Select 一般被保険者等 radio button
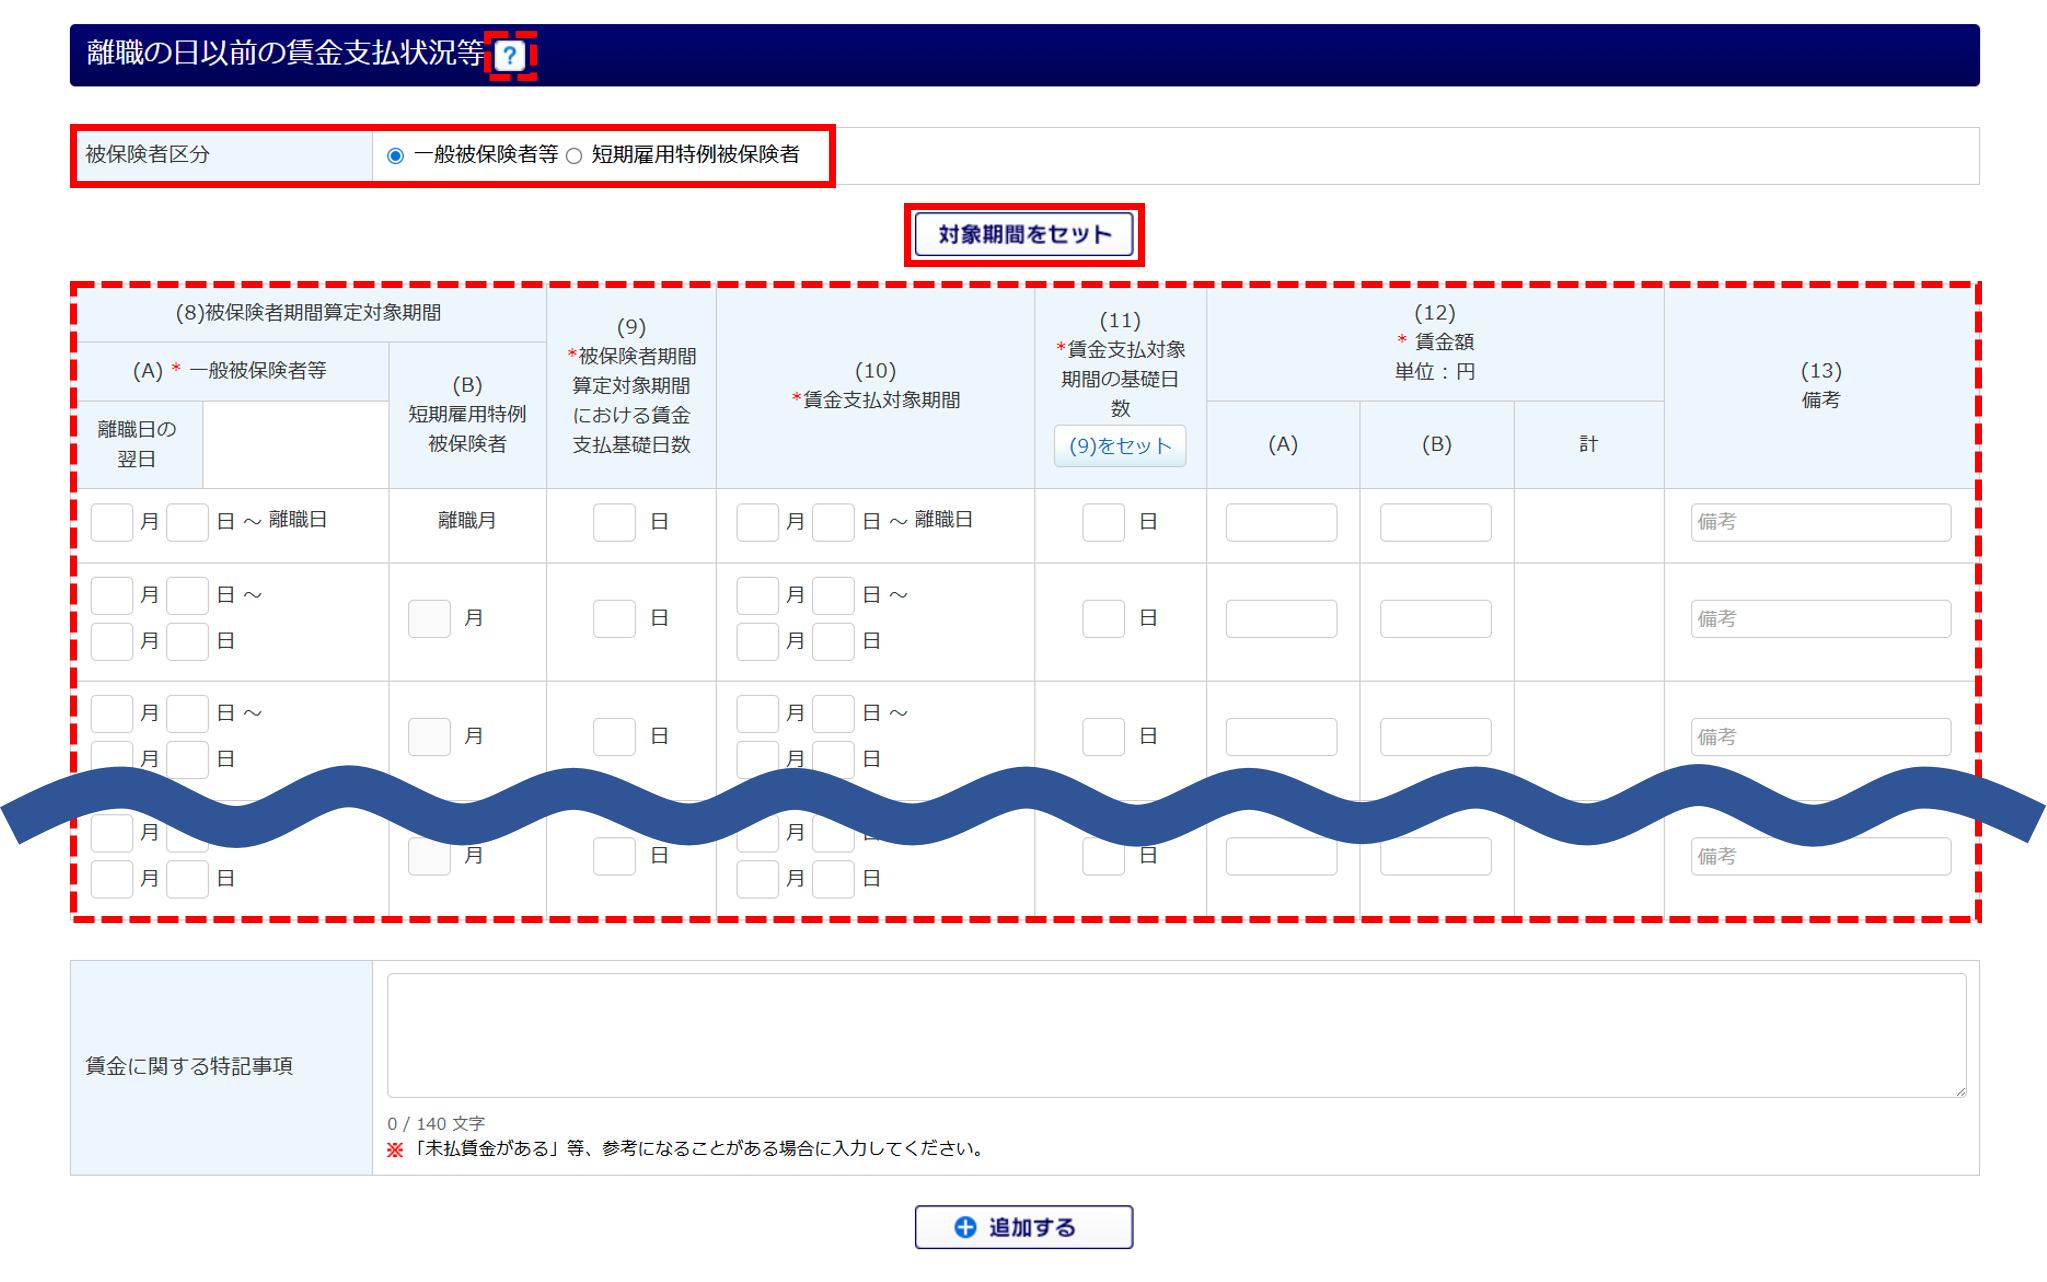This screenshot has height=1282, width=2047. tap(396, 156)
